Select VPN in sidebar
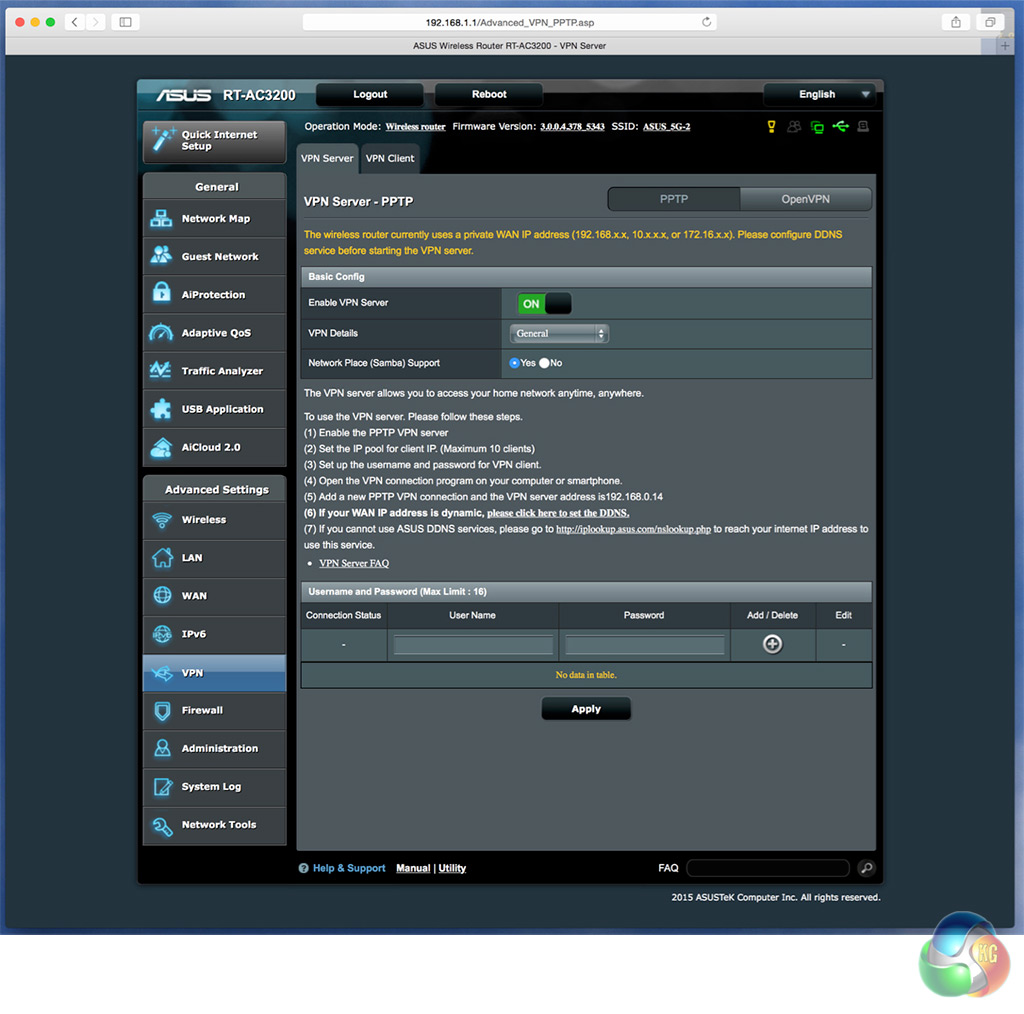 (214, 673)
